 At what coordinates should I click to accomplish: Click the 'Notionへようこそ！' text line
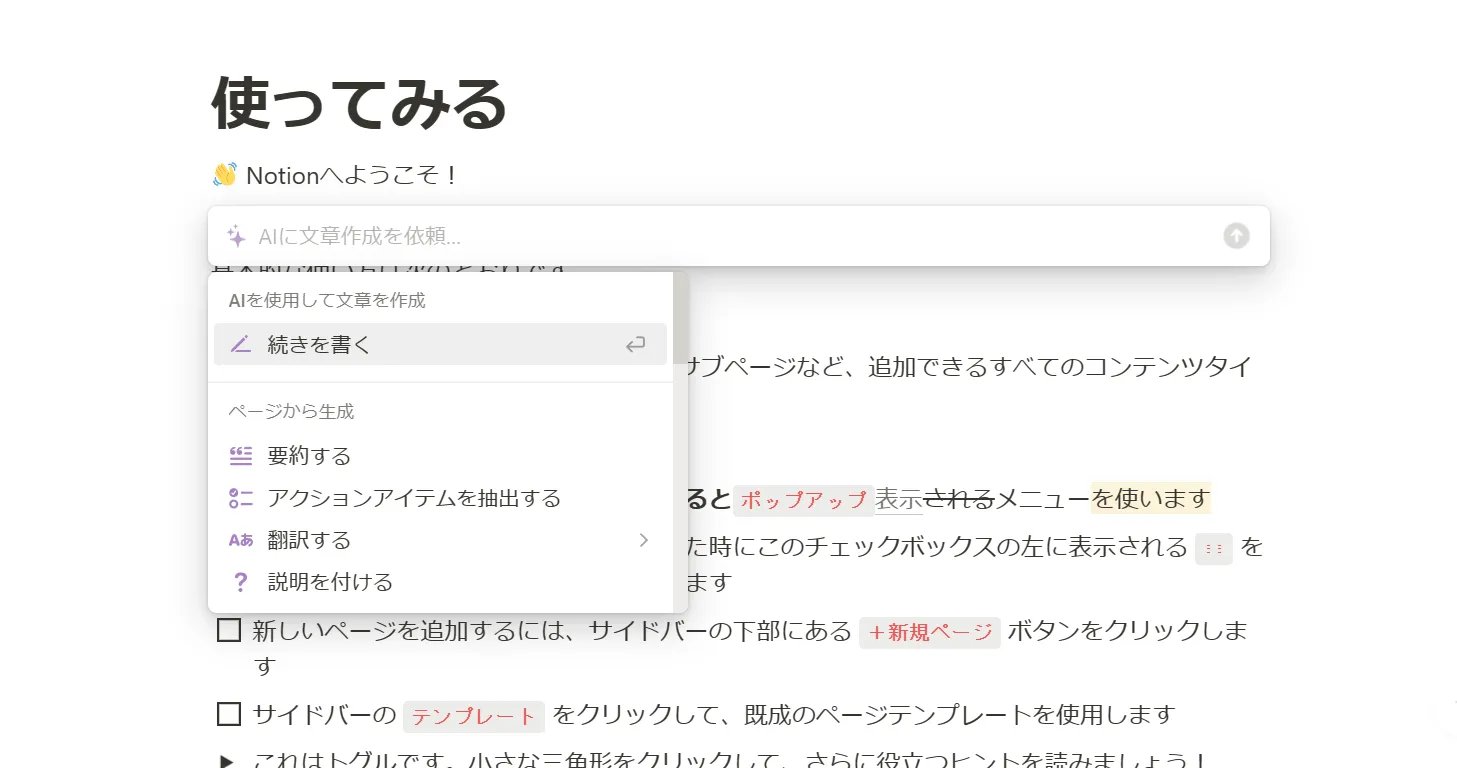352,176
